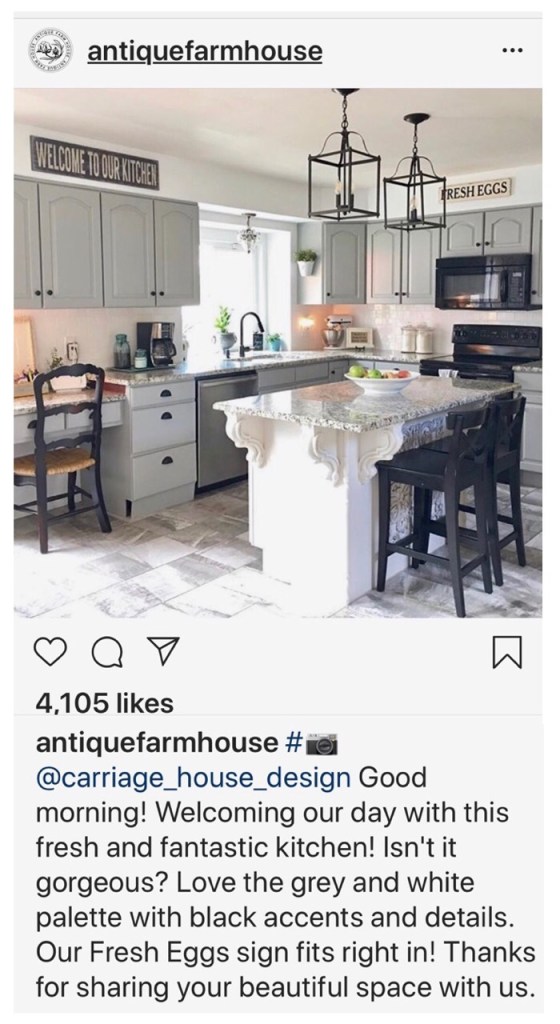This screenshot has height=1024, width=560.
Task: Tap the left lantern pendant light
Action: click(x=344, y=157)
